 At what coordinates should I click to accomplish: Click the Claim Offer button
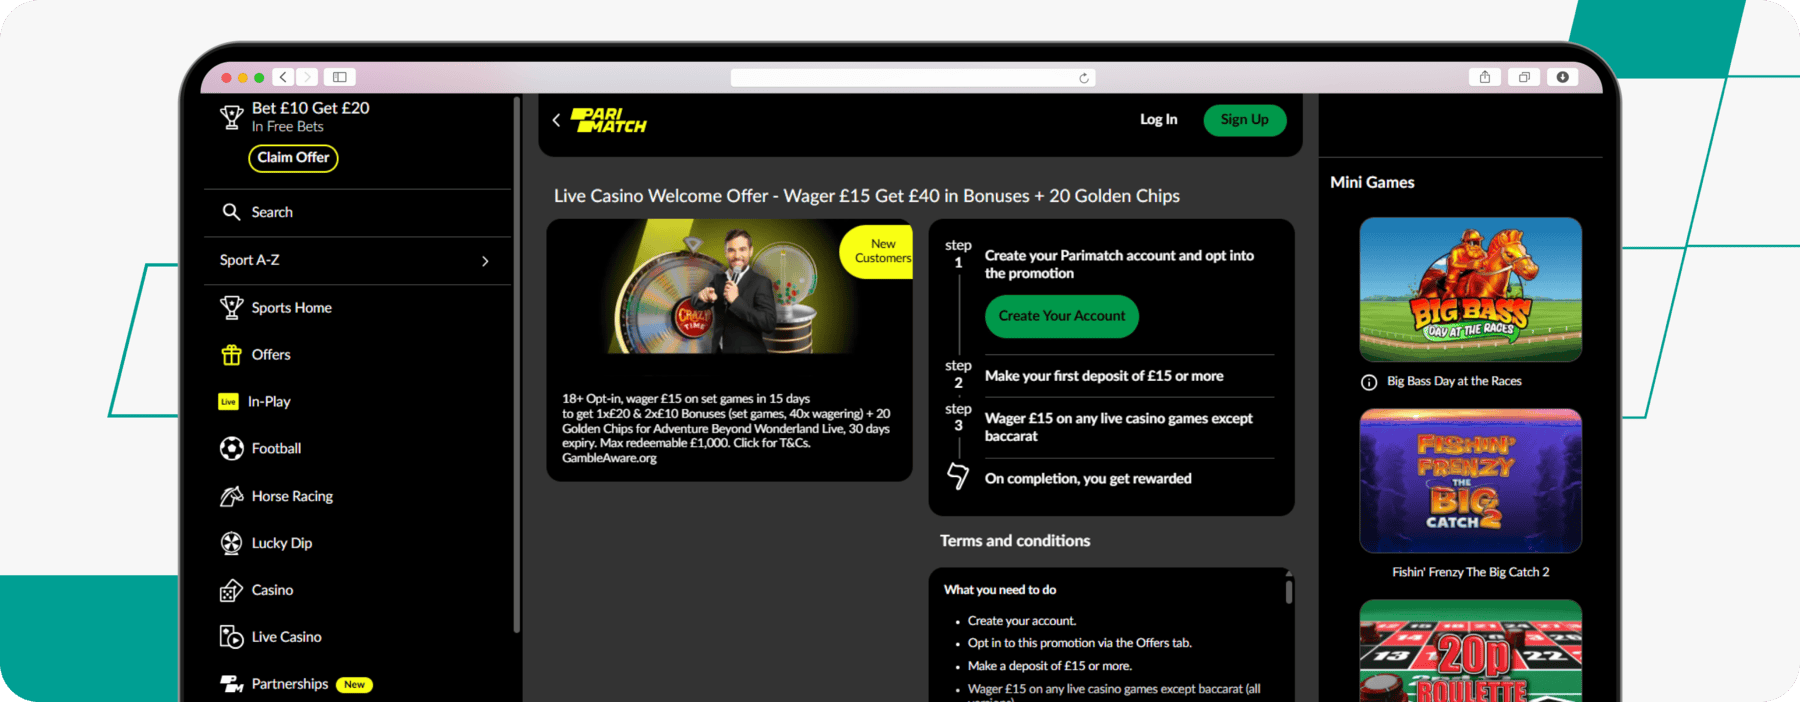click(x=293, y=158)
